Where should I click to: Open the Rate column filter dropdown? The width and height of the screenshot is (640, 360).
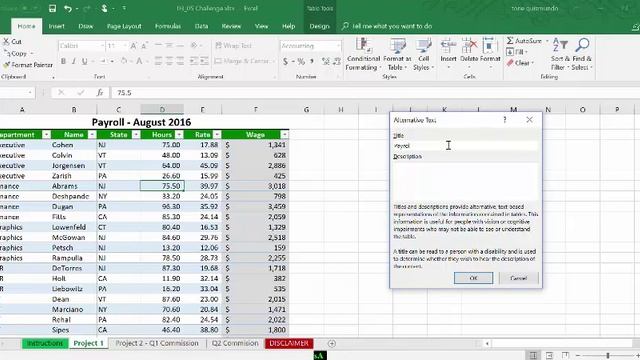pyautogui.click(x=217, y=135)
